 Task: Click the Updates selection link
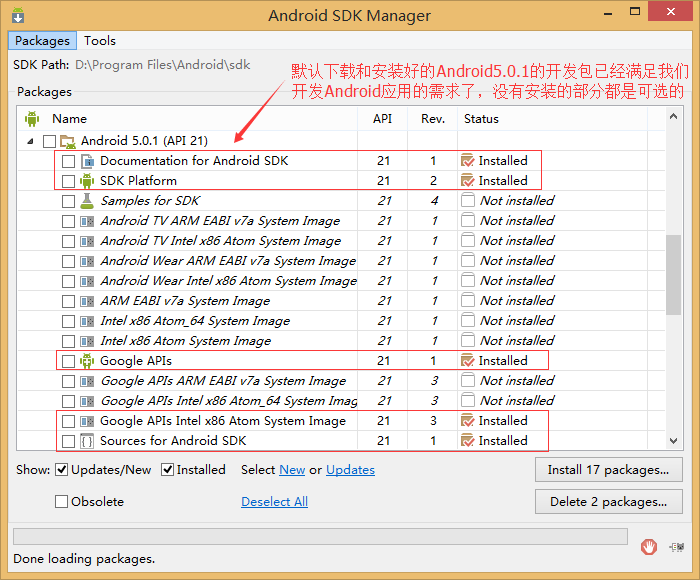(x=350, y=470)
